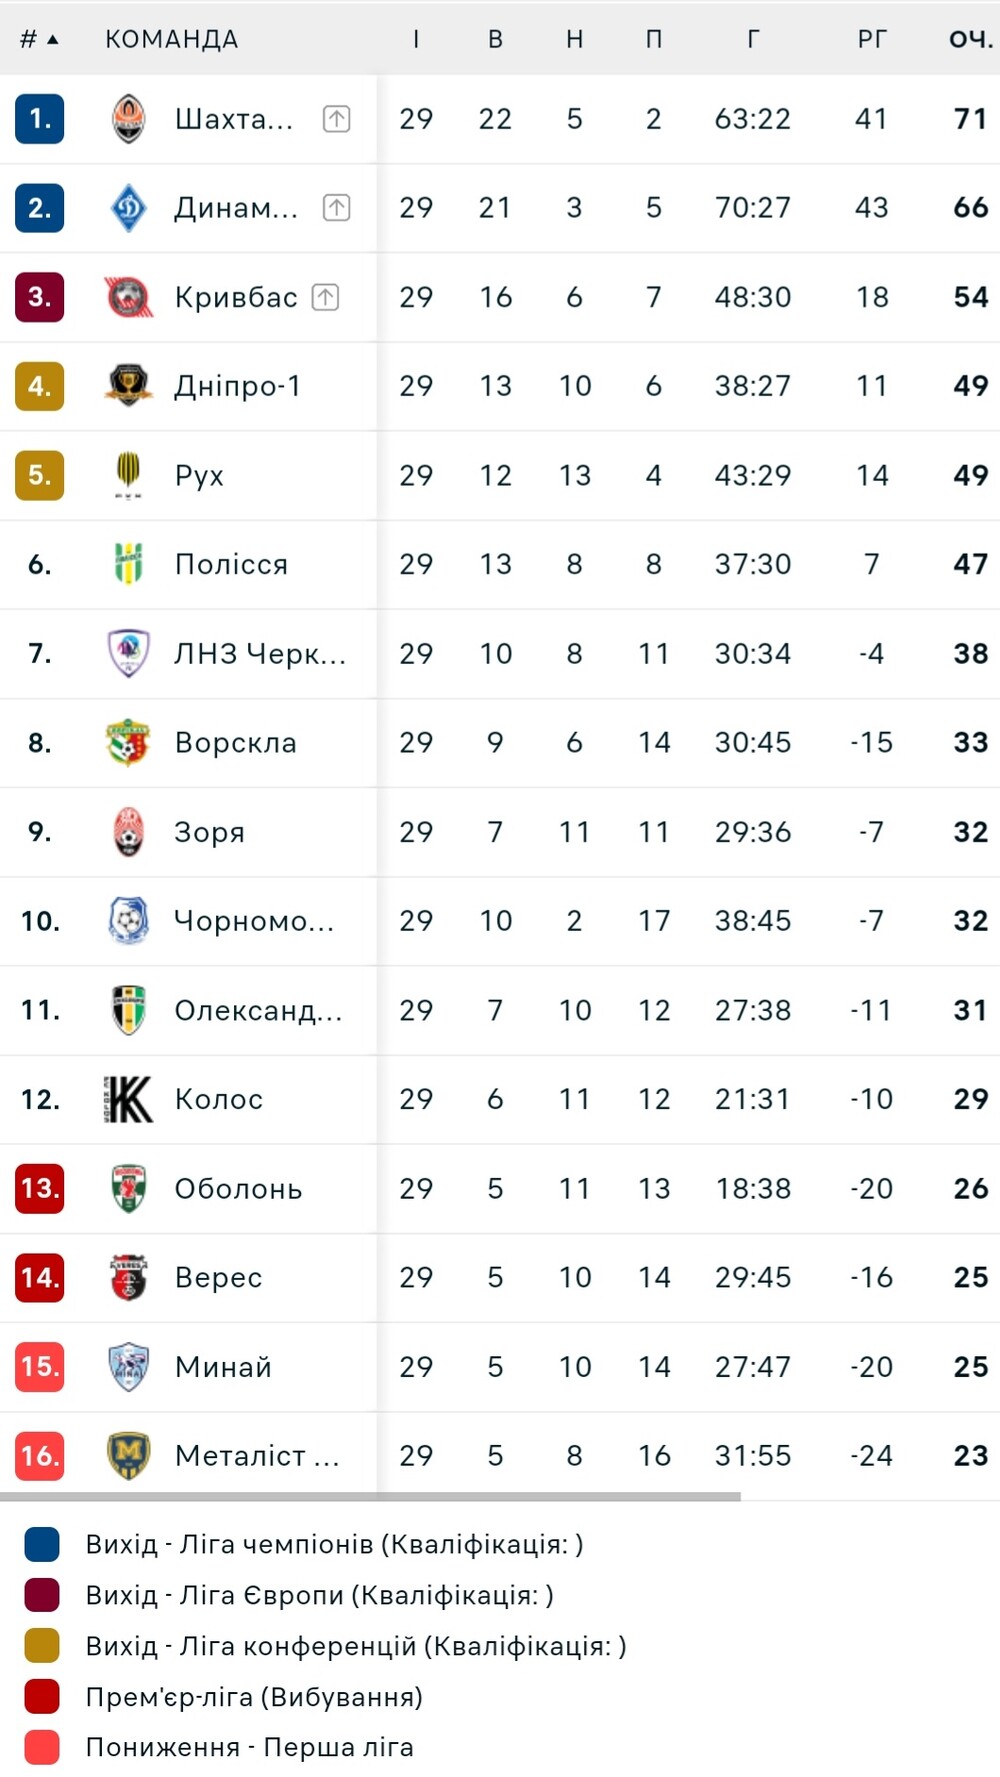Click the Europa League maroon legend swatch
The height and width of the screenshot is (1777, 1000).
pyautogui.click(x=42, y=1595)
